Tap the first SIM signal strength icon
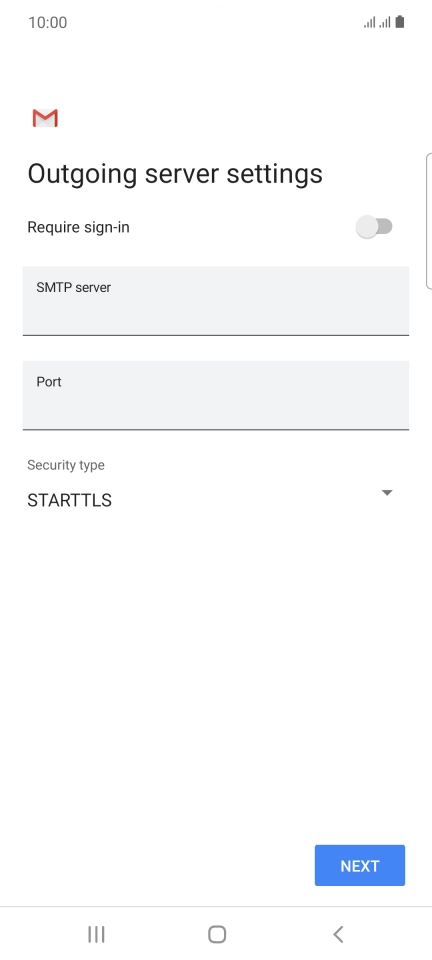 (369, 23)
